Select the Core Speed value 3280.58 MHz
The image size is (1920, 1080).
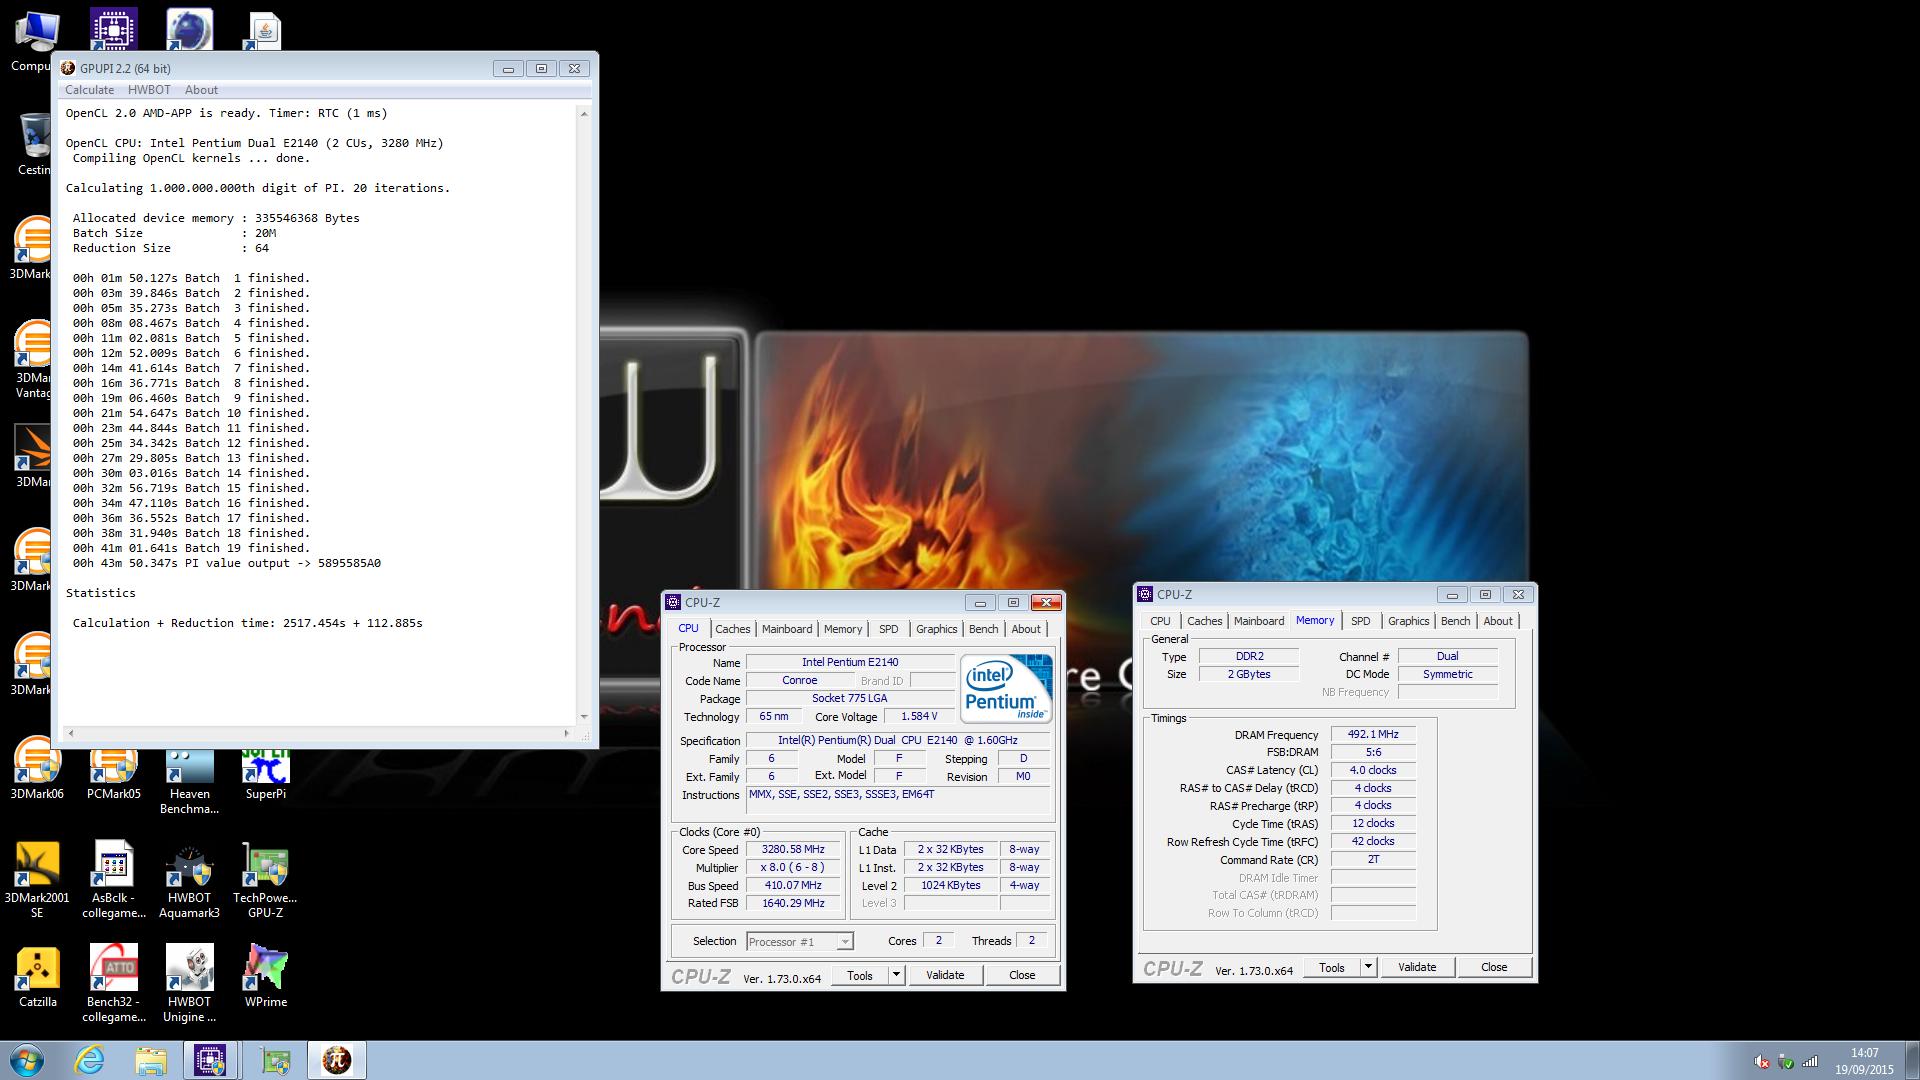(793, 849)
